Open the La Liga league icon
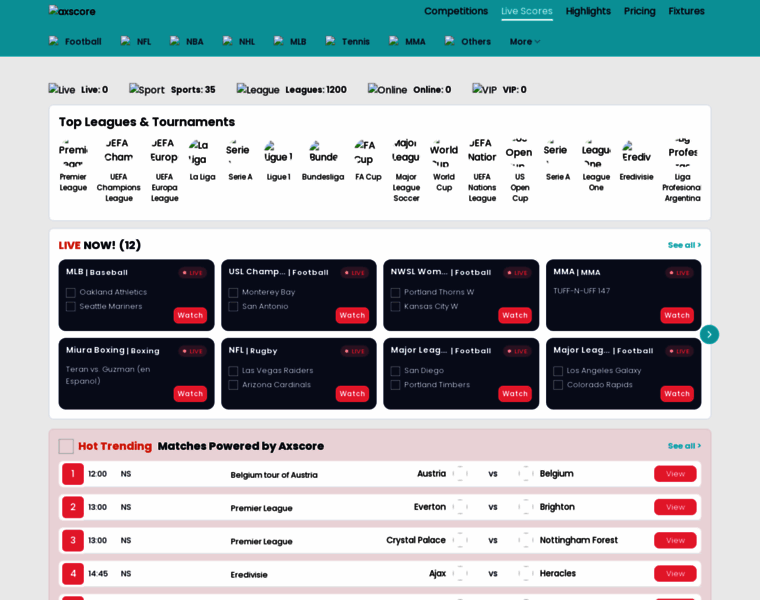 [202, 153]
